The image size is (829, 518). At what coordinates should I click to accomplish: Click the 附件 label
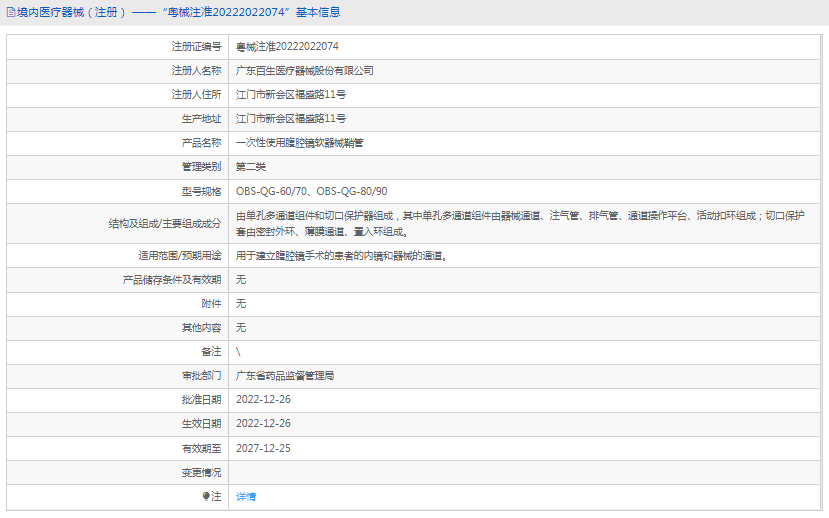tap(211, 303)
